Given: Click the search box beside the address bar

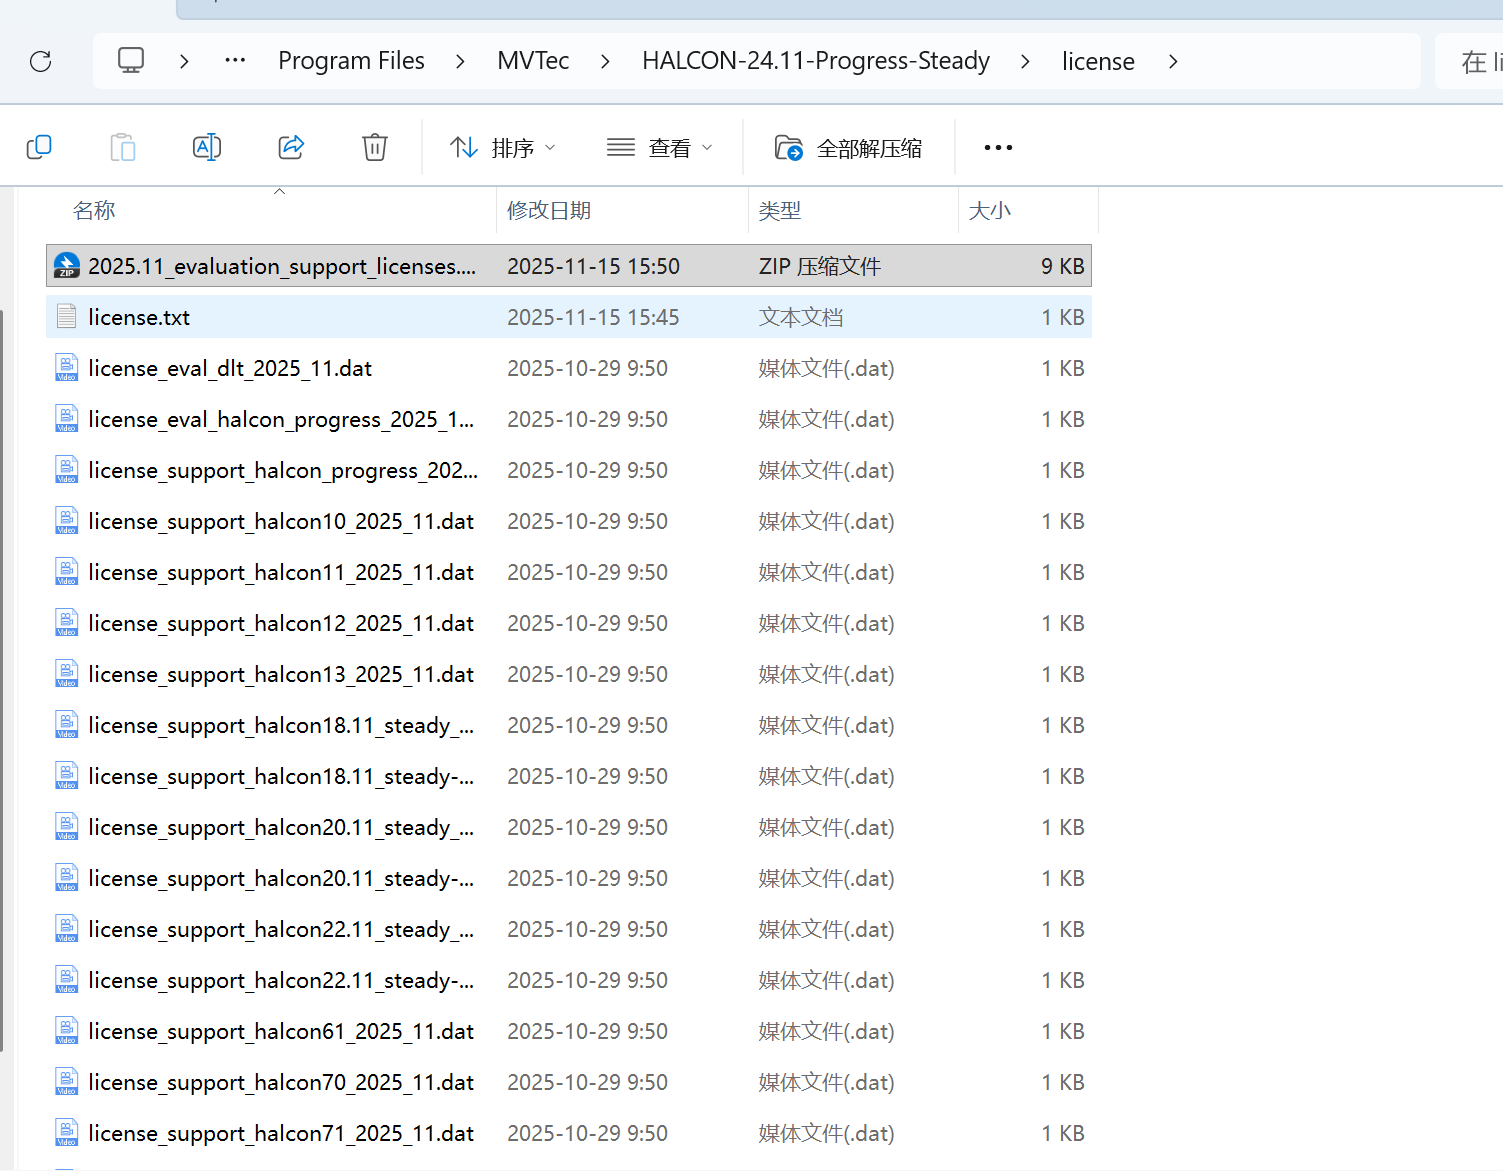Looking at the screenshot, I should point(1470,61).
